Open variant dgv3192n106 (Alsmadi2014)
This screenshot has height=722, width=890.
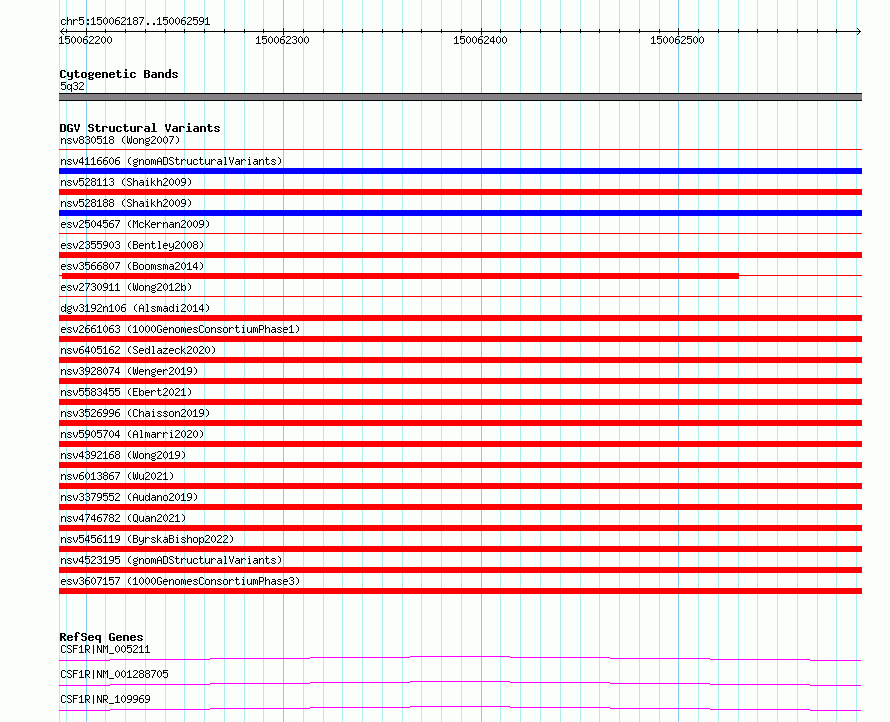click(135, 308)
